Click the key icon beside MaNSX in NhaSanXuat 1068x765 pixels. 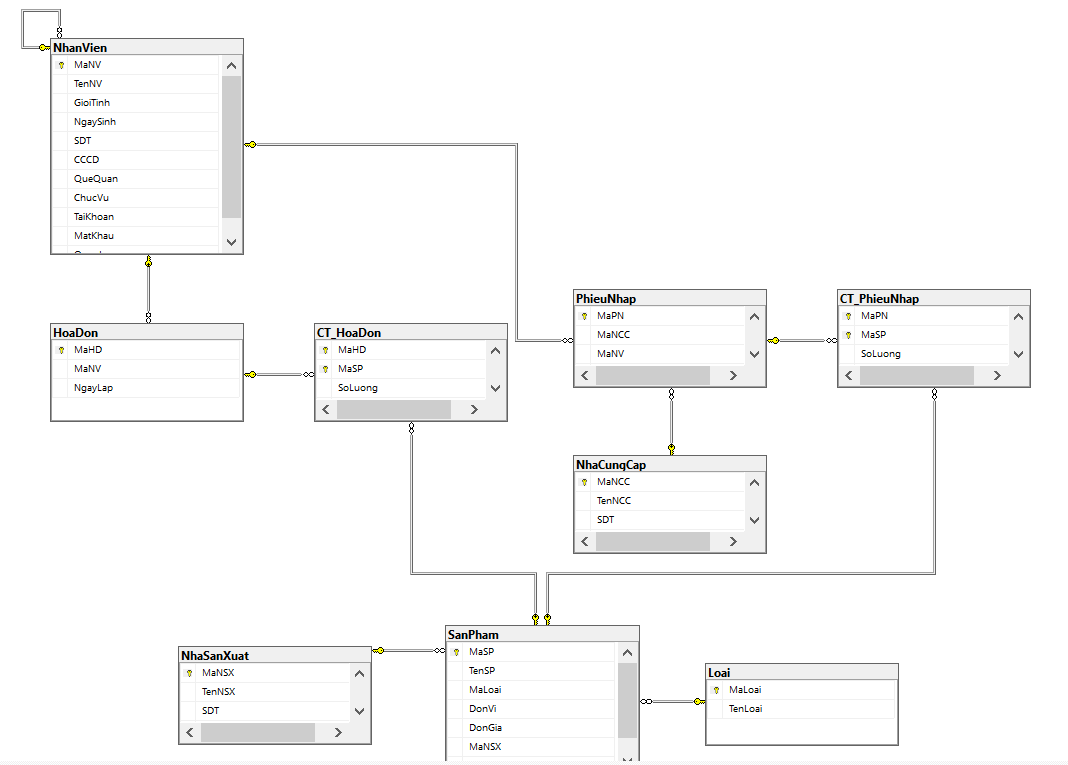click(189, 673)
